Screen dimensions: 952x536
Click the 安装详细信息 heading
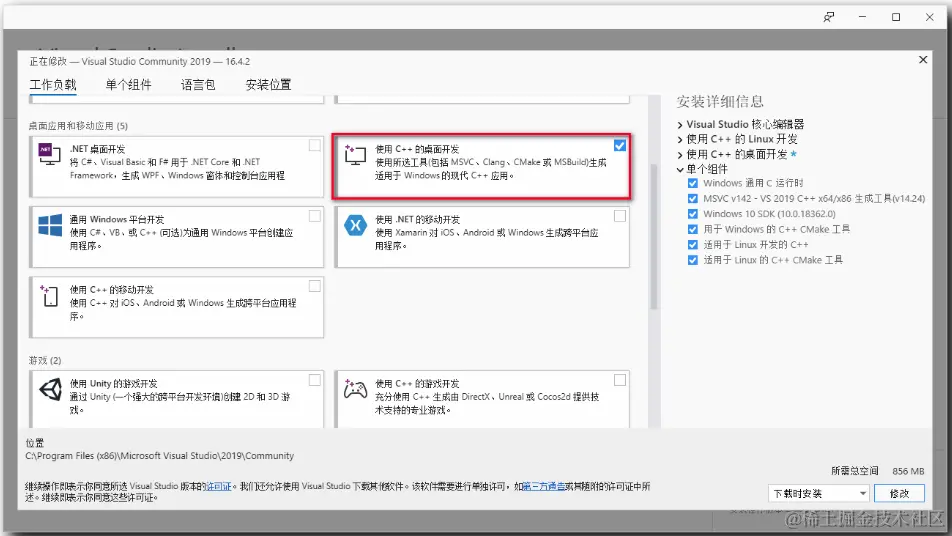click(720, 101)
